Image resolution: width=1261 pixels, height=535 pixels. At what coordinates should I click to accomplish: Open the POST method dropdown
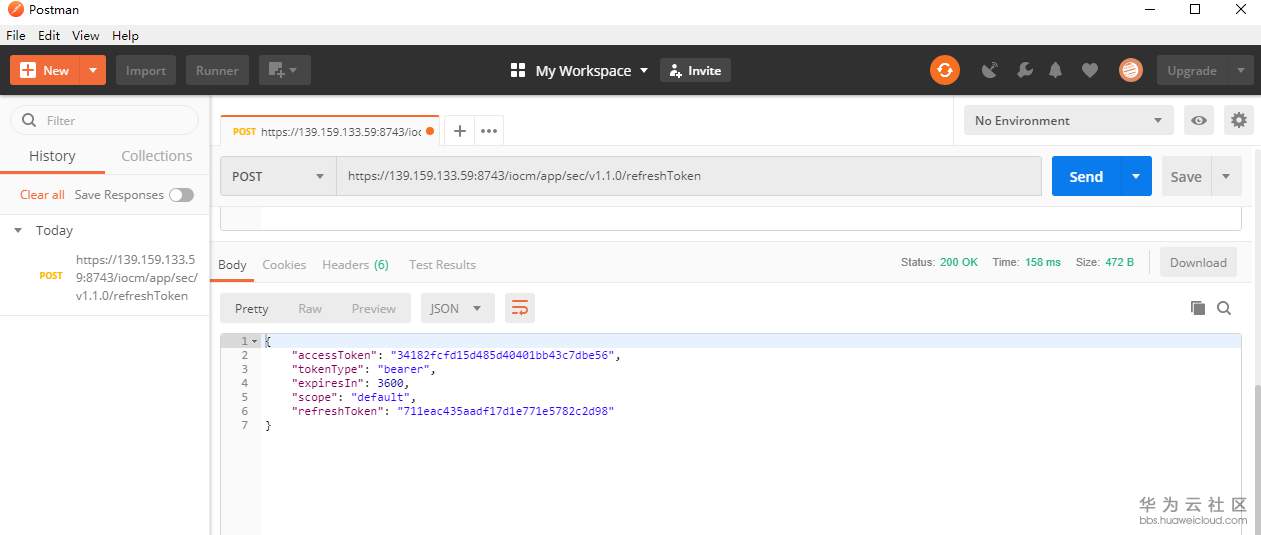pyautogui.click(x=278, y=176)
